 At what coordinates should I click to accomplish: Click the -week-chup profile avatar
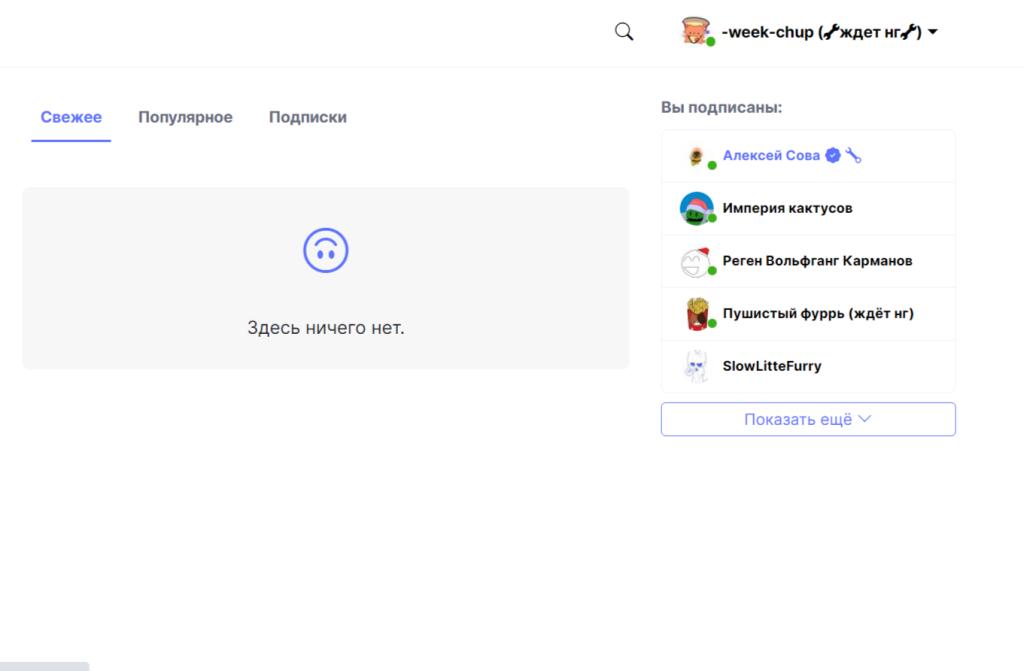pos(696,31)
